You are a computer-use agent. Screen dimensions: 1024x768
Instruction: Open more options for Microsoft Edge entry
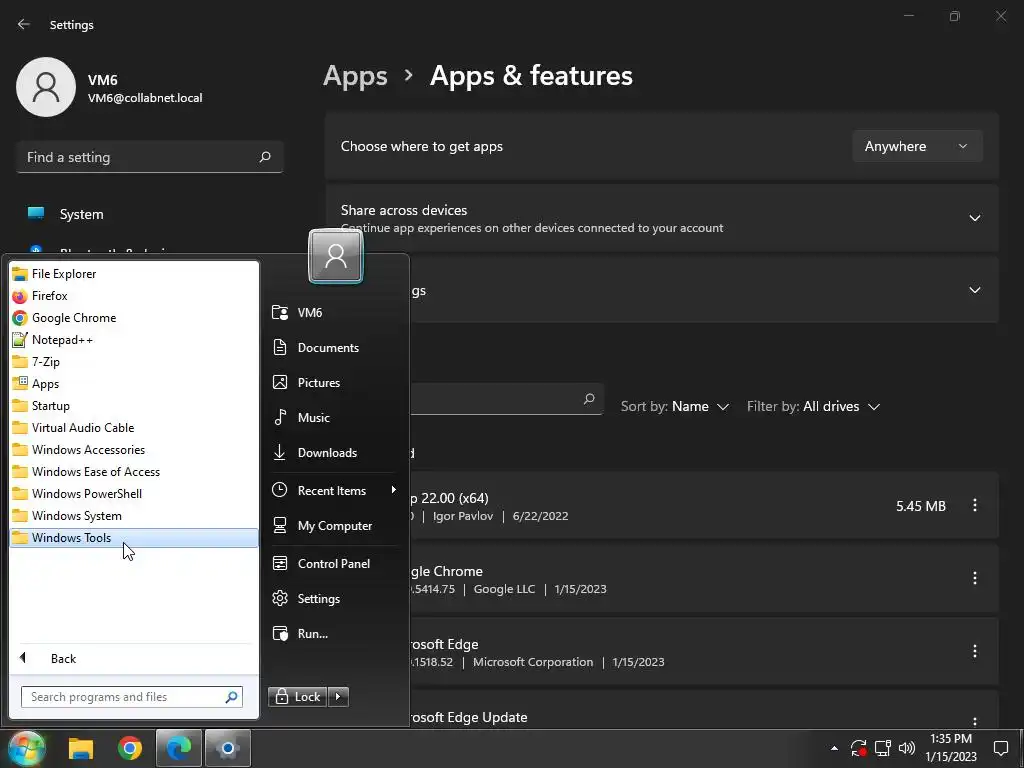(974, 652)
